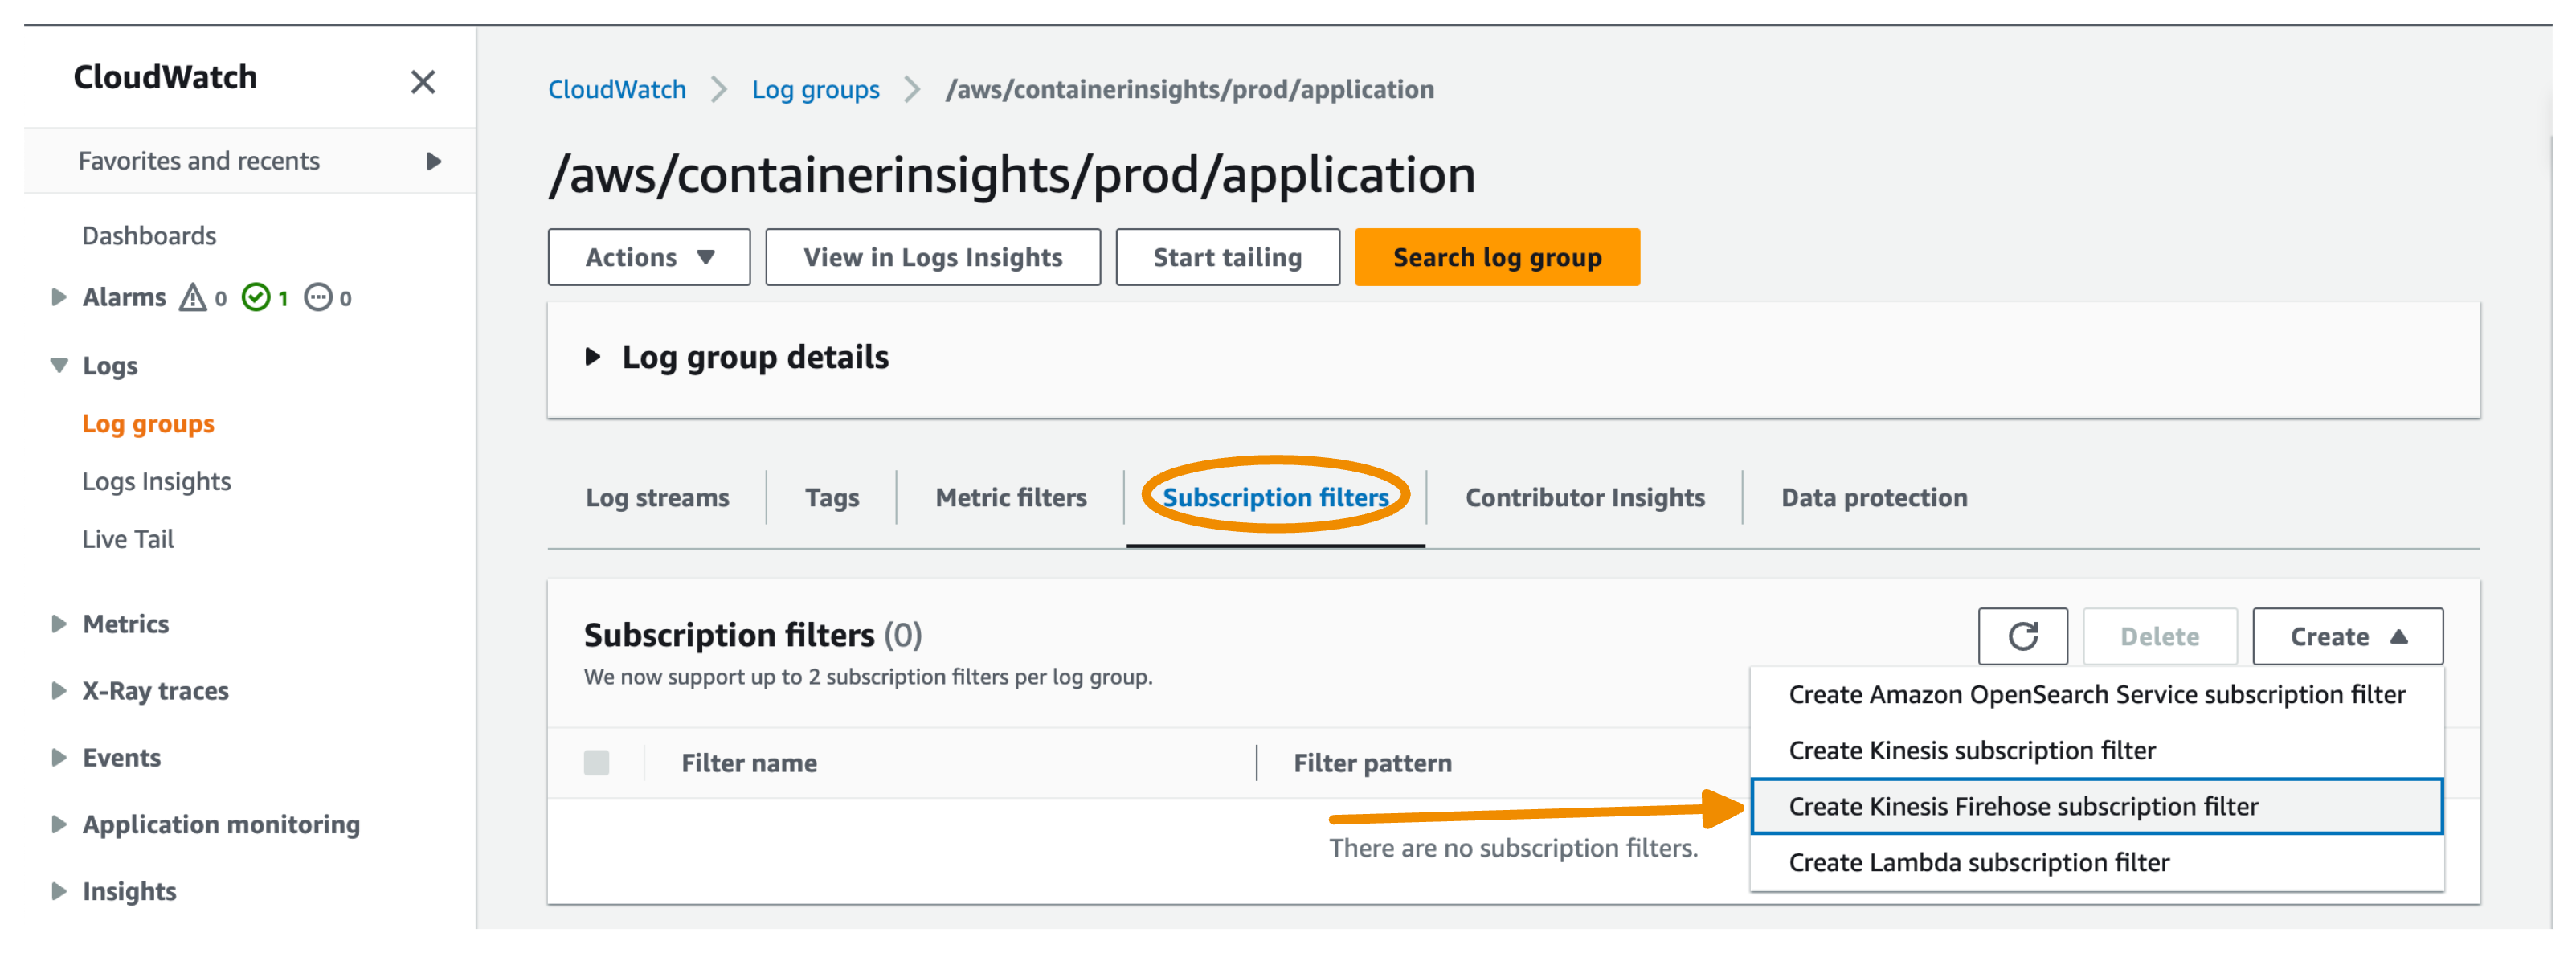Click View in Logs Insights button
This screenshot has height=953, width=2576.
click(x=933, y=257)
